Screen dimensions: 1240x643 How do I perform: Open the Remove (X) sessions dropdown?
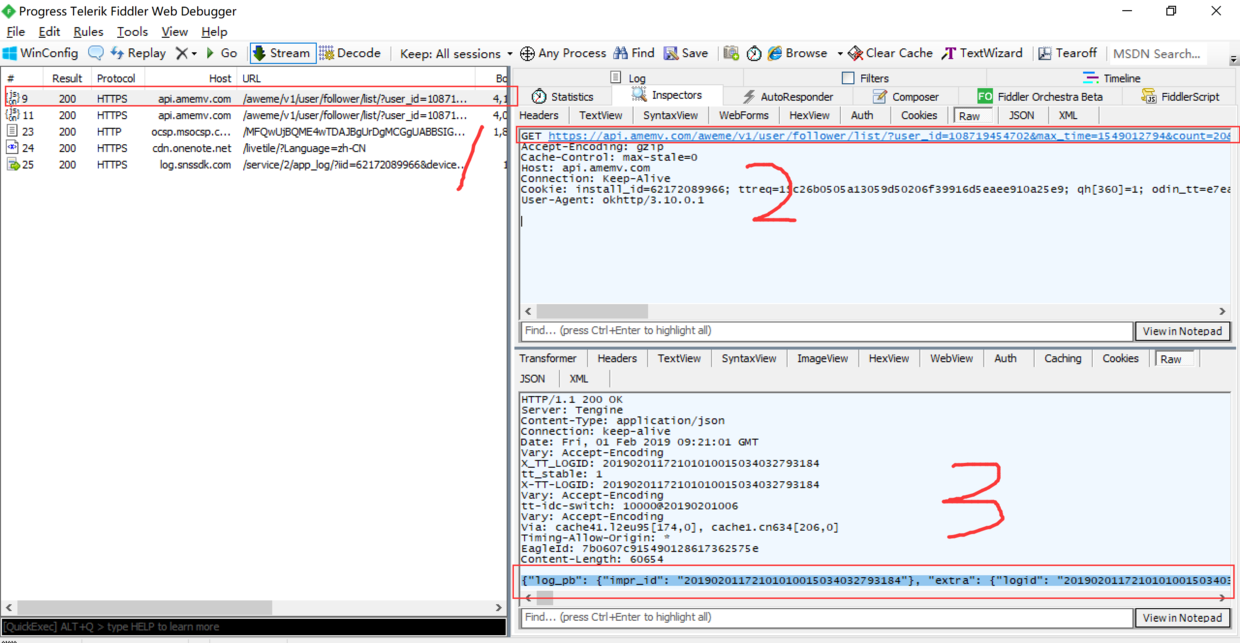pyautogui.click(x=186, y=53)
